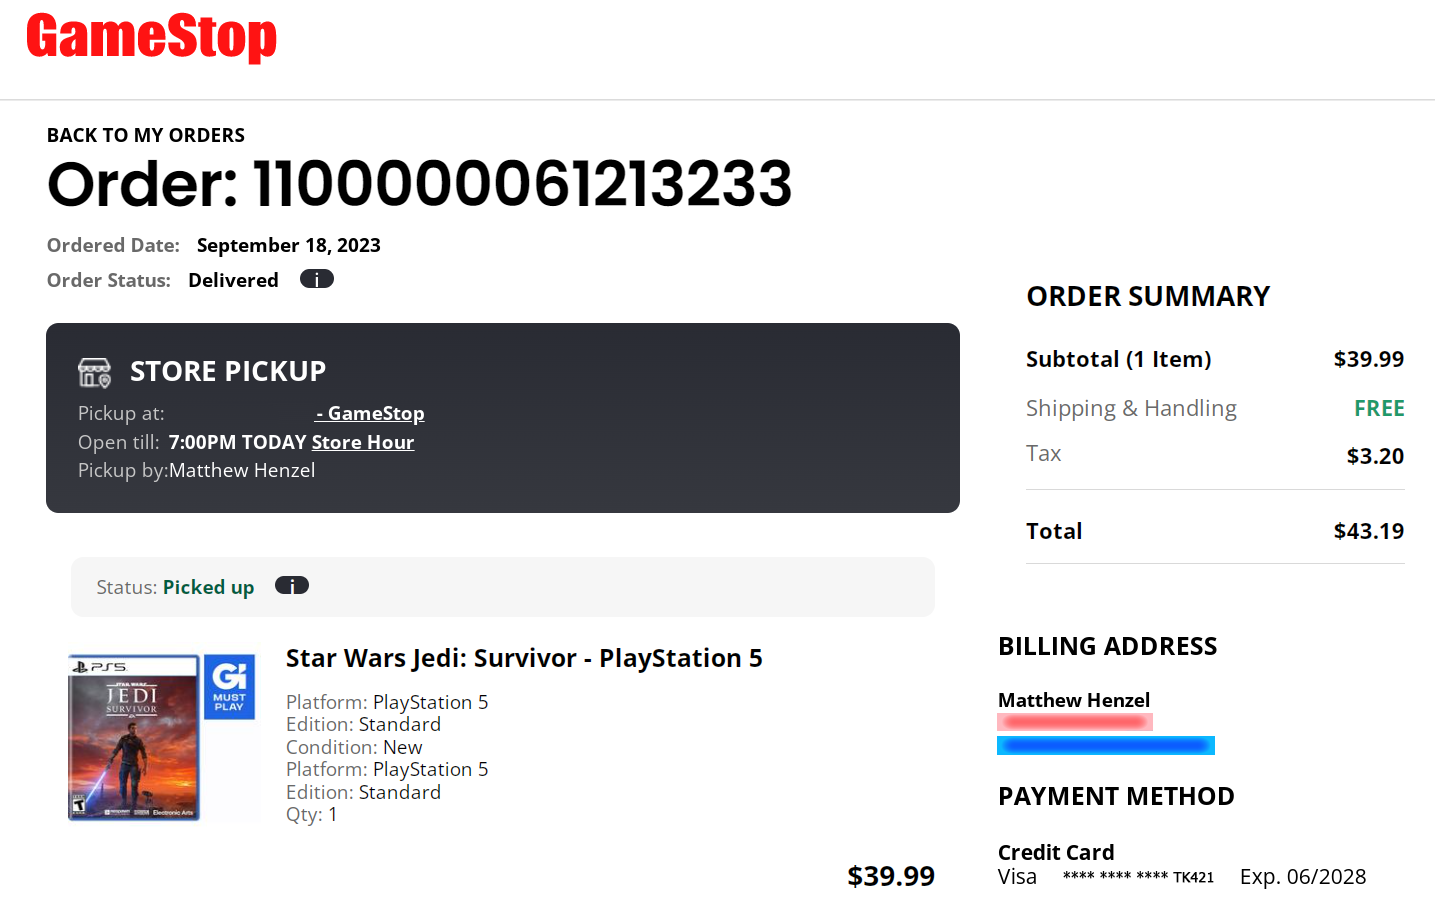Viewport: 1435px width, 915px height.
Task: Click the Picked up status text
Action: point(208,587)
